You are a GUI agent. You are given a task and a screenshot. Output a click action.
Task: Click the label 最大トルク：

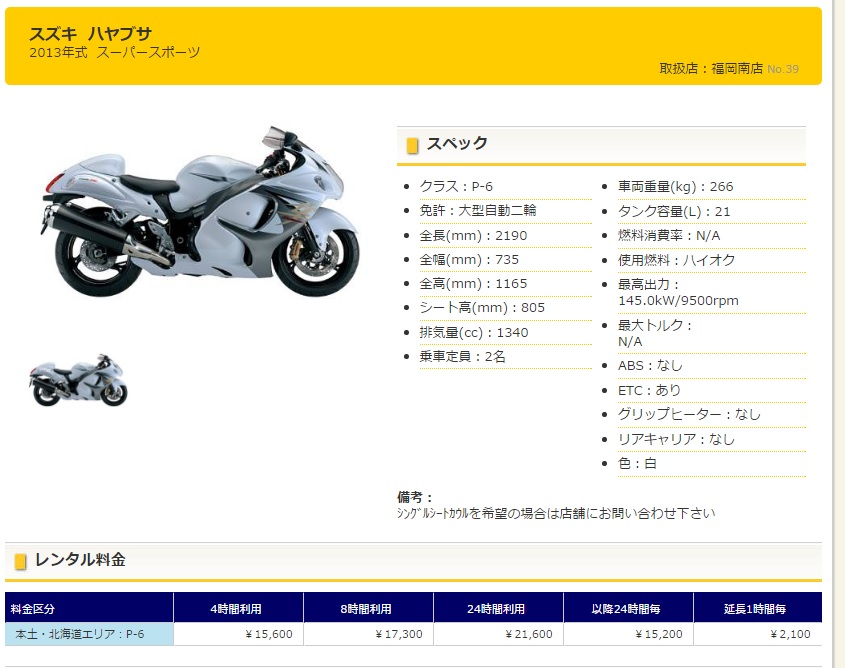click(655, 325)
